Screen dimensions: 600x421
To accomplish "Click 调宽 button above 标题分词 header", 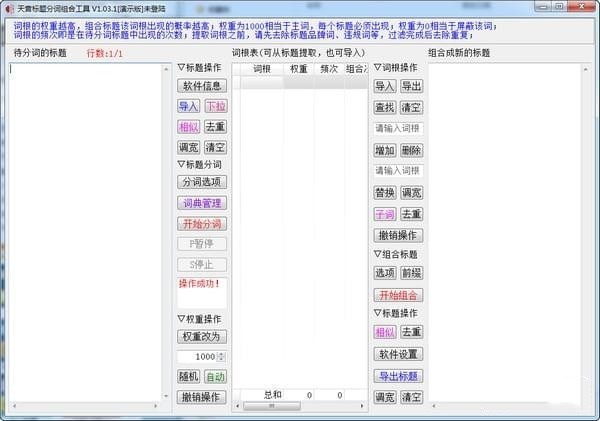I will 188,147.
